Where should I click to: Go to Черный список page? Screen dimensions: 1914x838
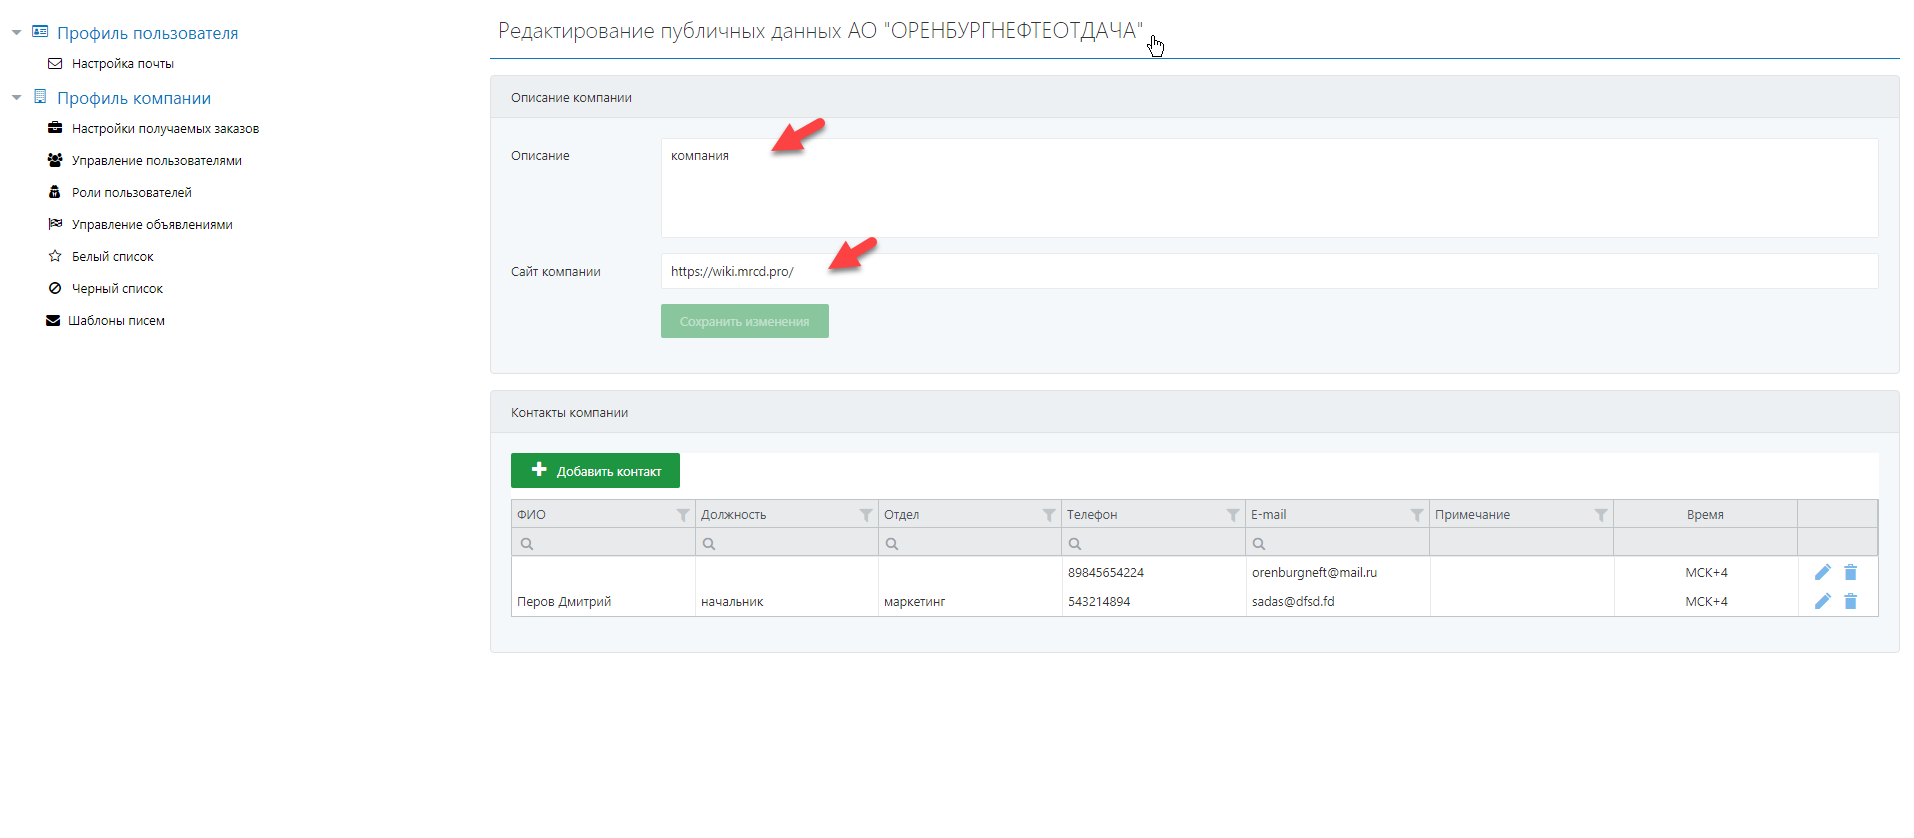pos(117,289)
